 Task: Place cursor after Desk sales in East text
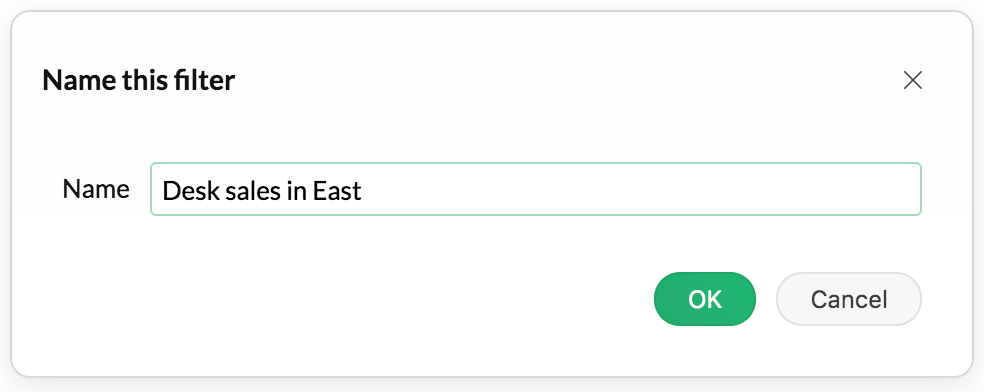pyautogui.click(x=363, y=191)
